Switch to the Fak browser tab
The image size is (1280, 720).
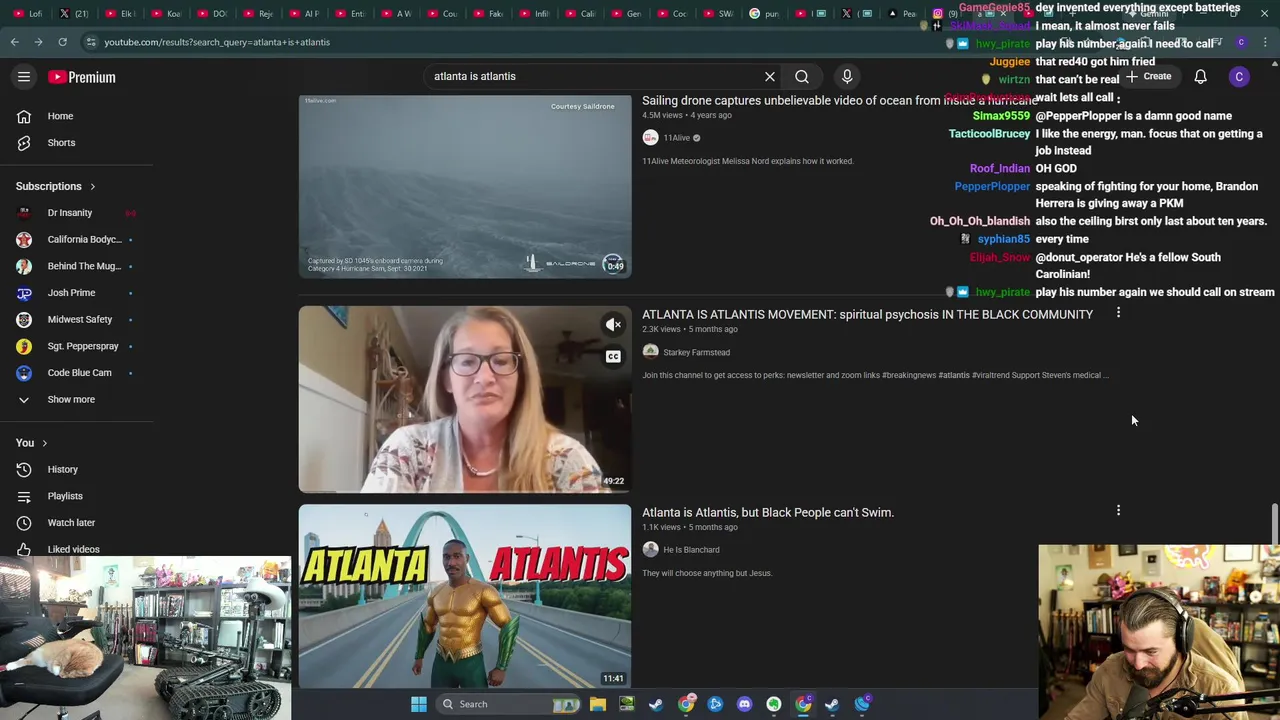click(488, 13)
